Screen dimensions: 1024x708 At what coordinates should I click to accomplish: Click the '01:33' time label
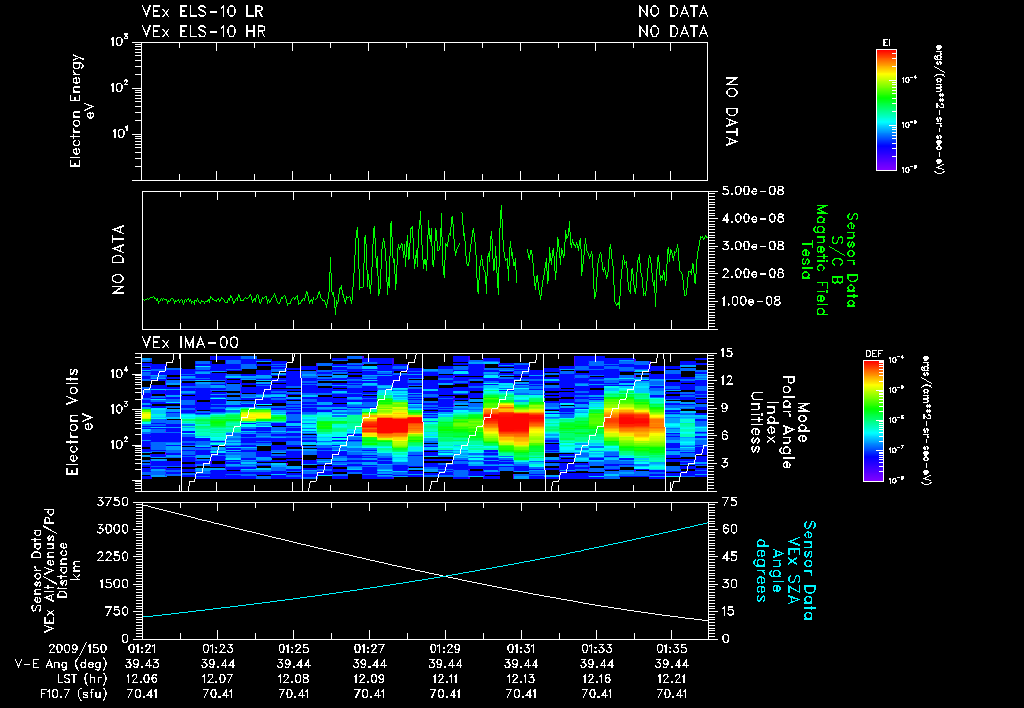(596, 649)
